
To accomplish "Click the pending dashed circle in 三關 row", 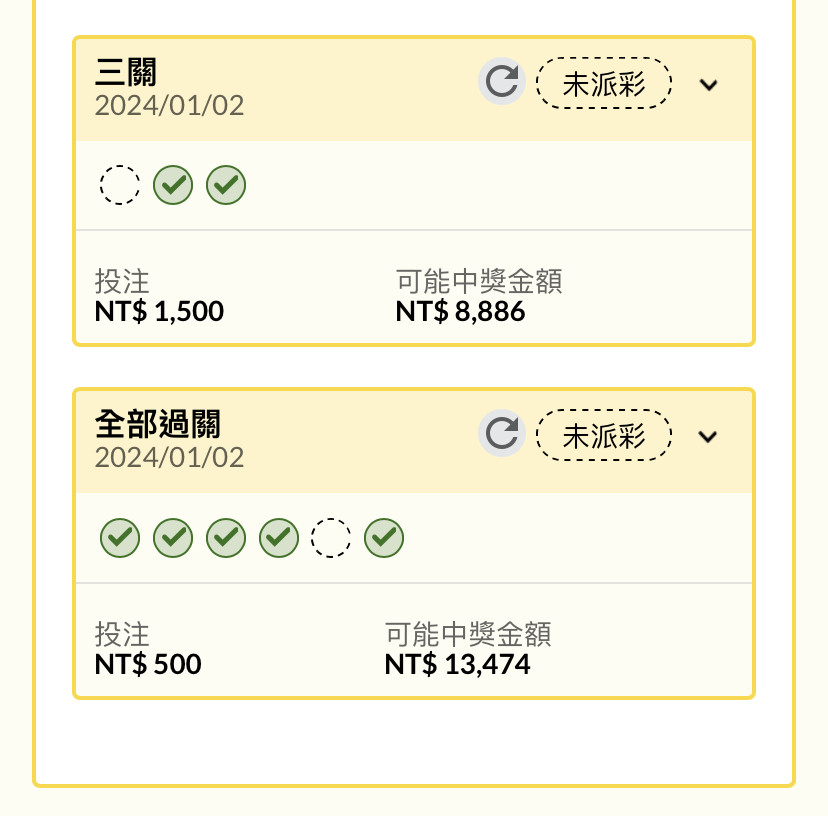I will tap(120, 185).
